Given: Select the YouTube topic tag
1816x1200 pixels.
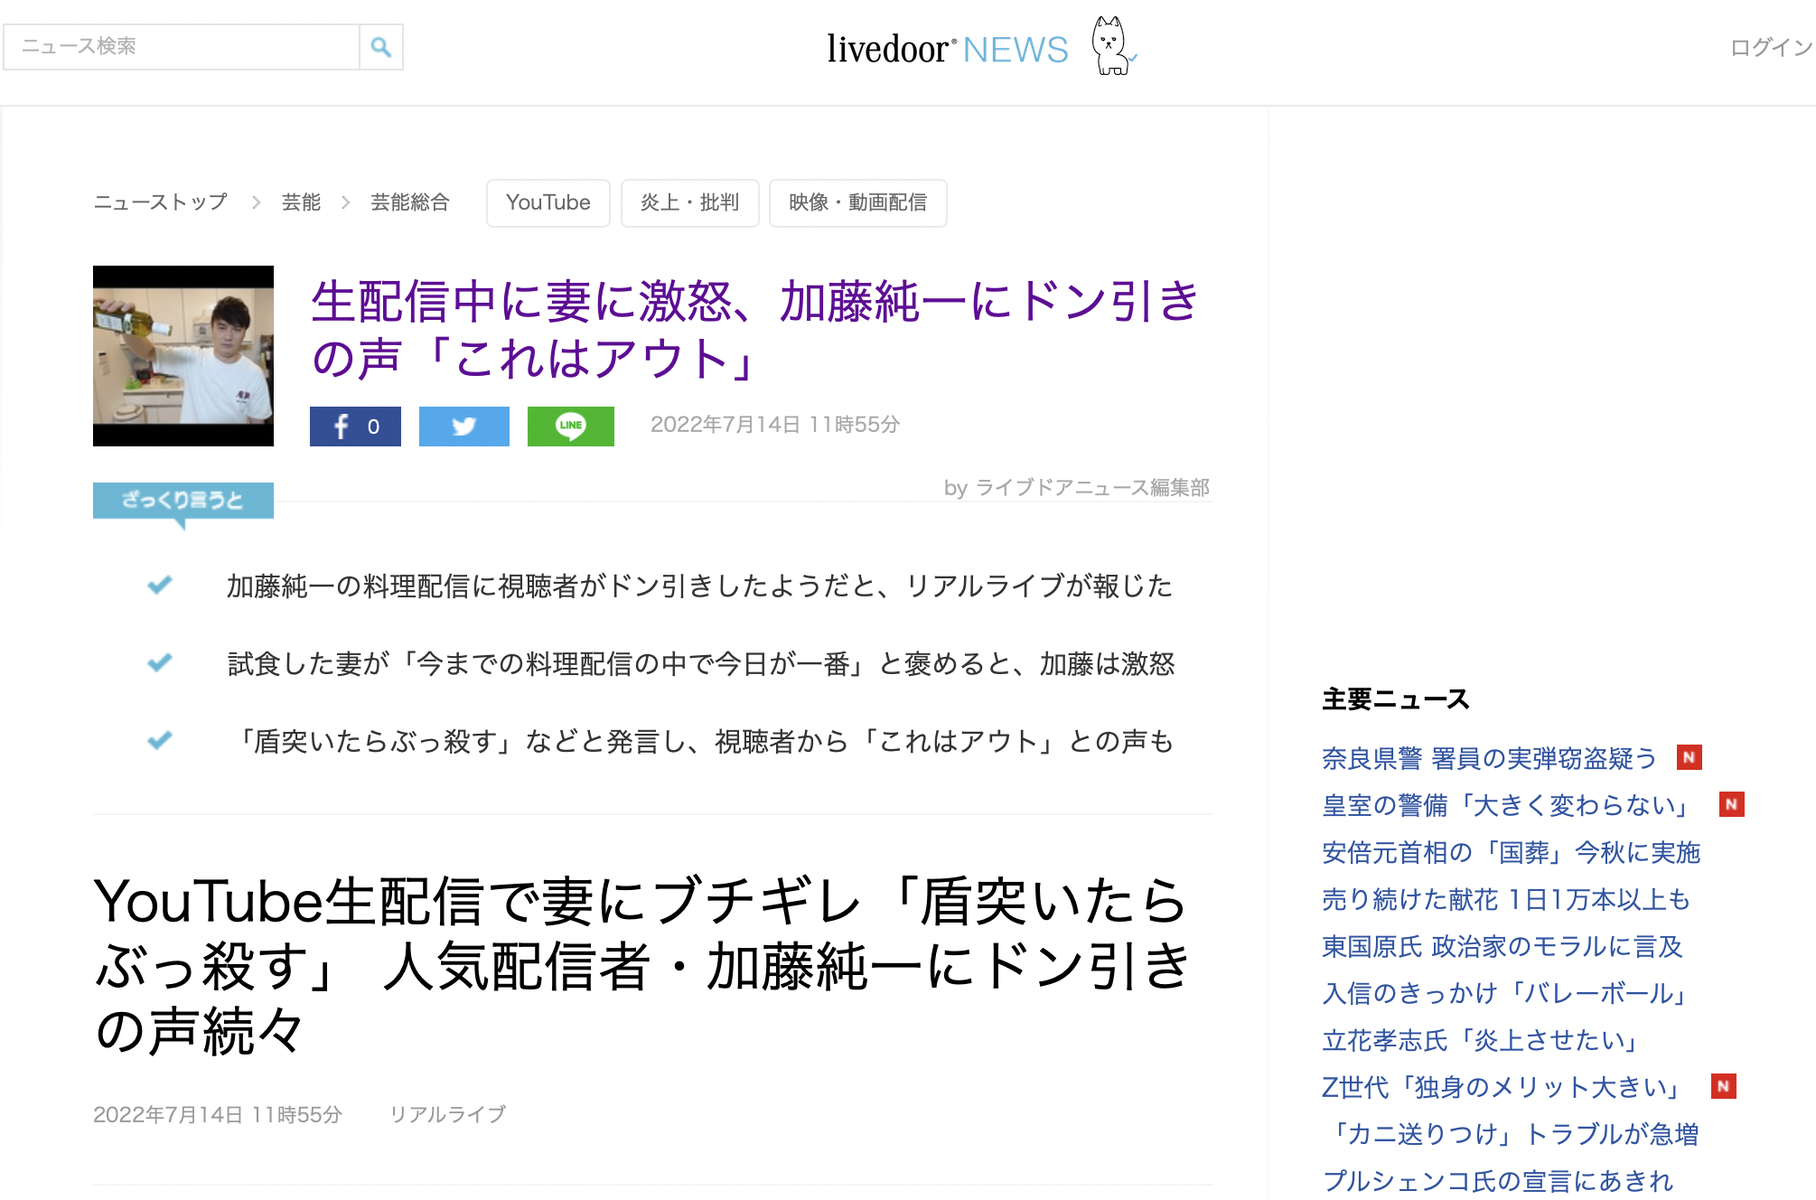Looking at the screenshot, I should click(548, 203).
